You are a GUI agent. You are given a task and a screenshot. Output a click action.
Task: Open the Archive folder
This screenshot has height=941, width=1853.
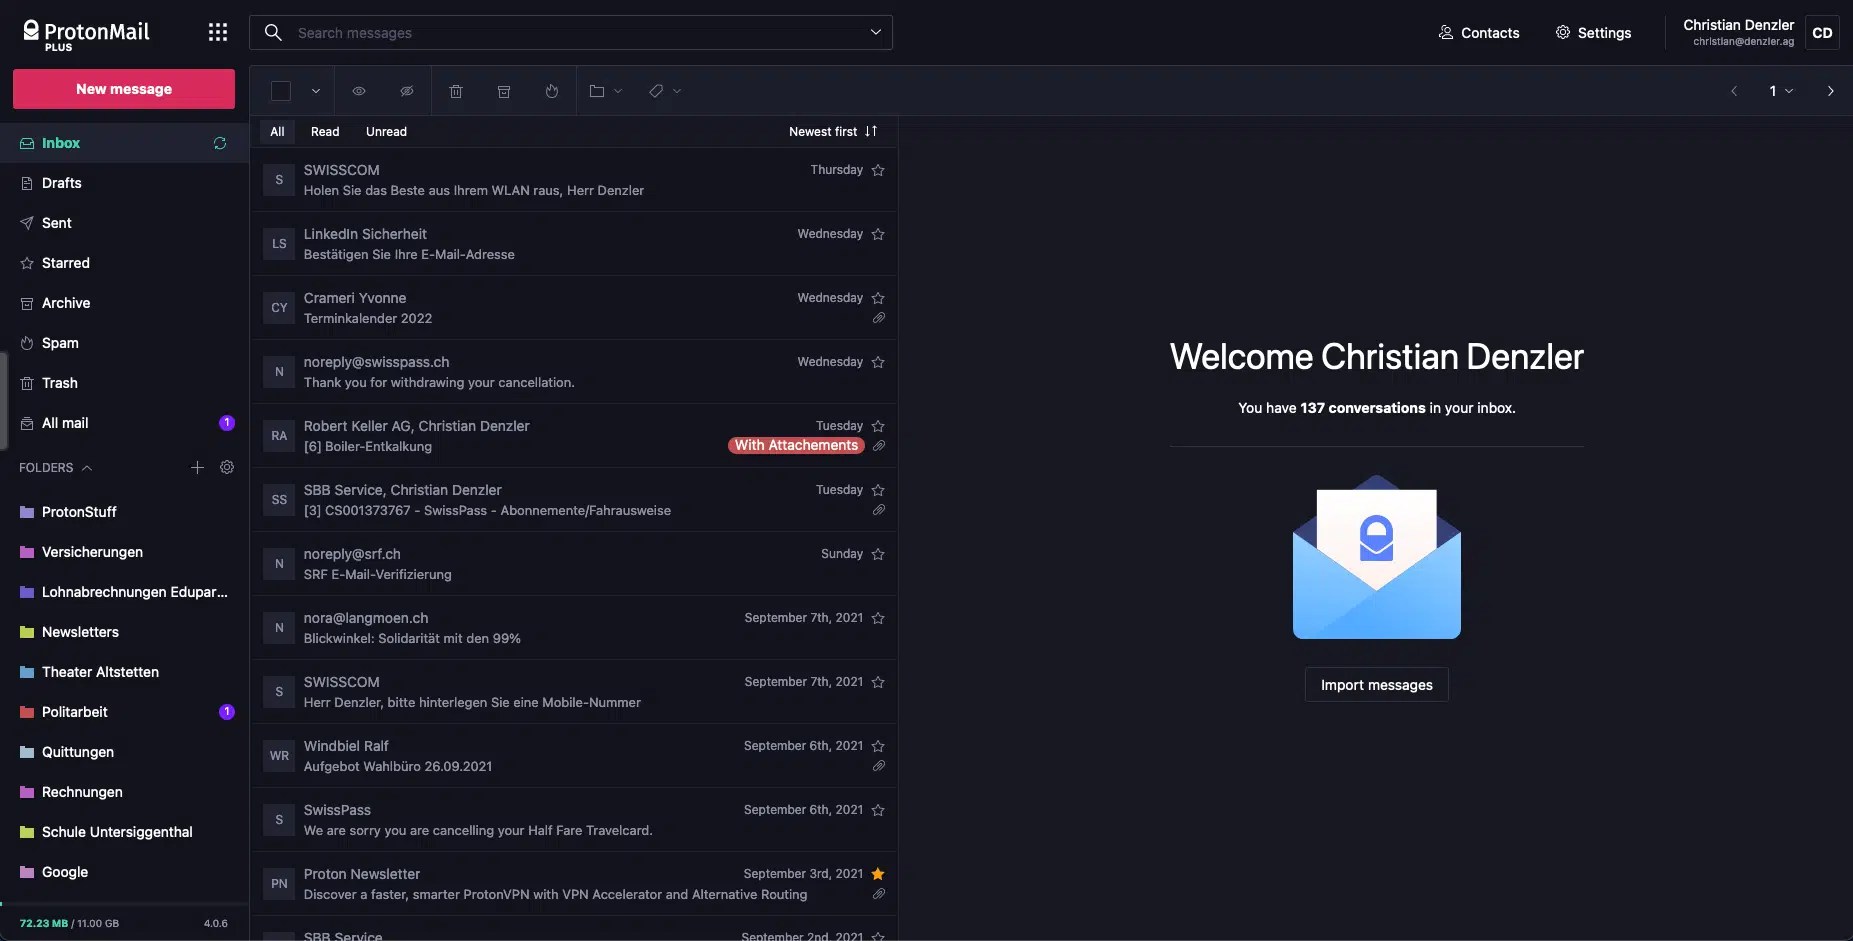(124, 303)
